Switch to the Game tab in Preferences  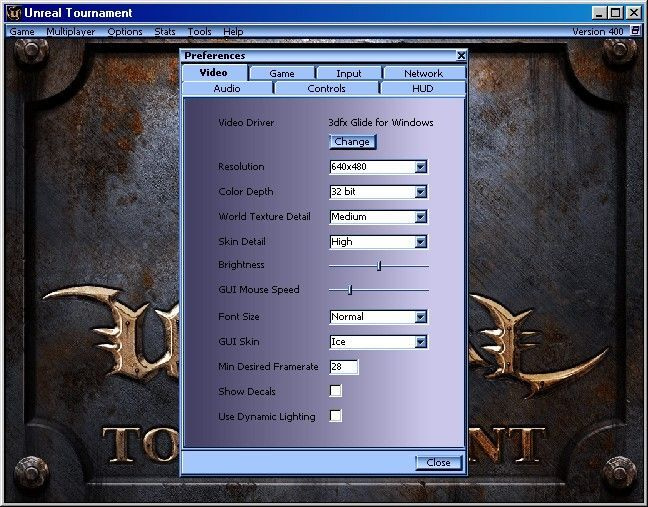tap(282, 74)
